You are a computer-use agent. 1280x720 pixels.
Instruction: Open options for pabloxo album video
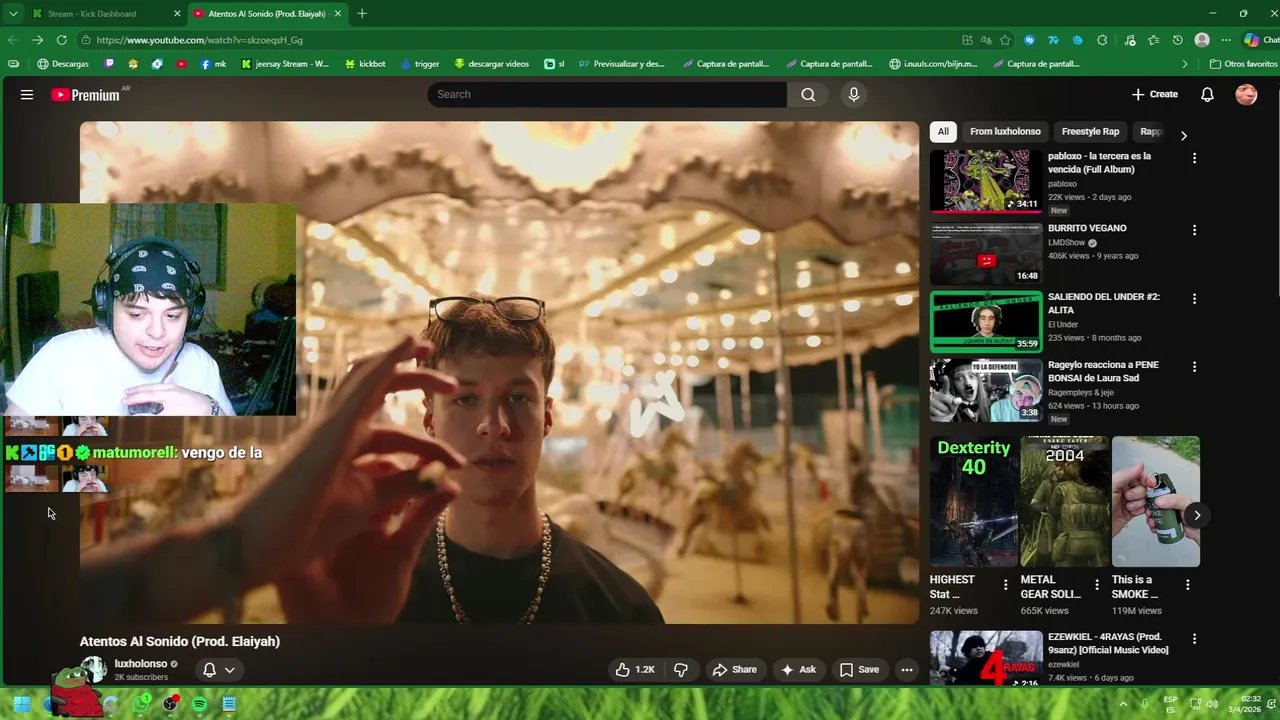point(1194,158)
